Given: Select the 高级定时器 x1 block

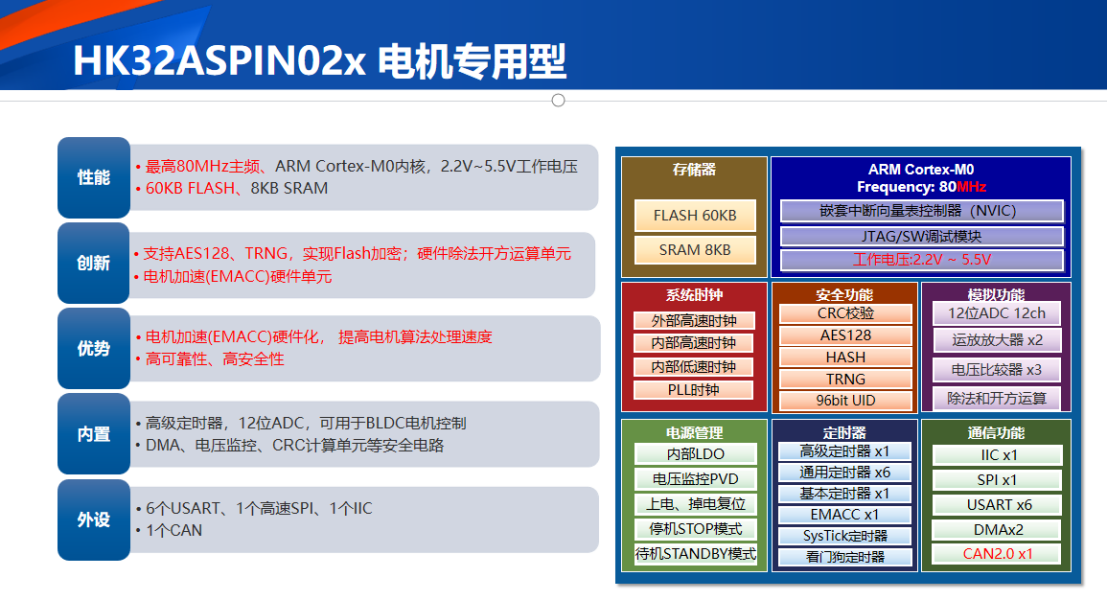Looking at the screenshot, I should tap(844, 451).
